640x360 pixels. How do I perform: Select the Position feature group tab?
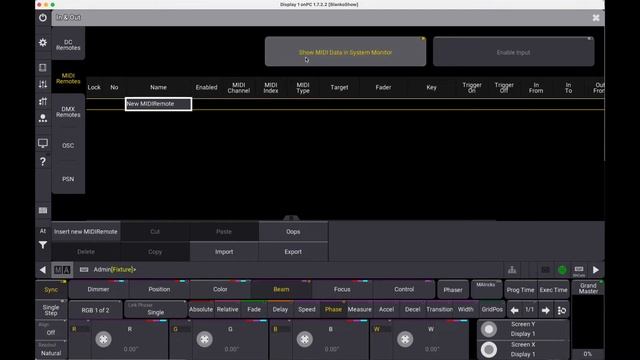[159, 289]
